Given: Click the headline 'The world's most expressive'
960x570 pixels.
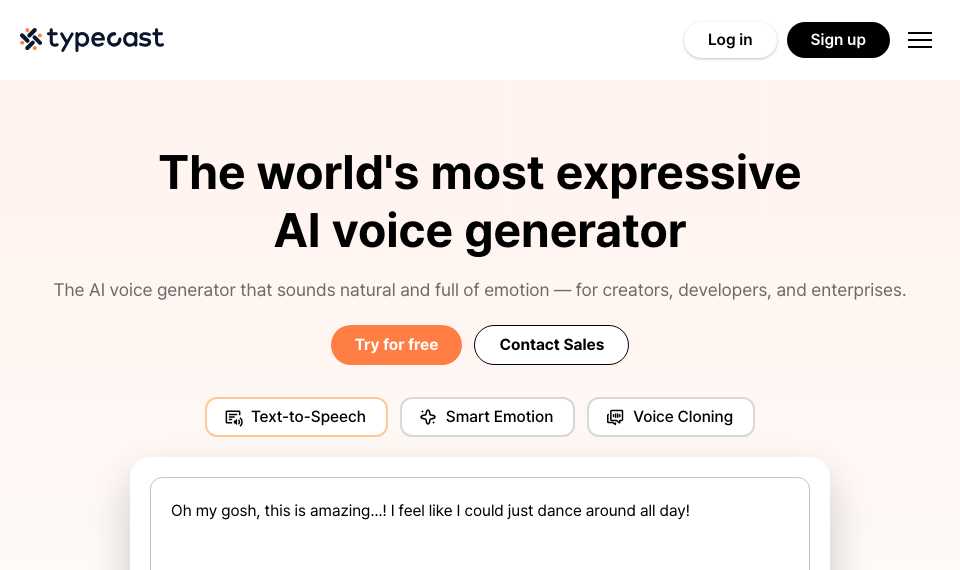Looking at the screenshot, I should (x=480, y=173).
